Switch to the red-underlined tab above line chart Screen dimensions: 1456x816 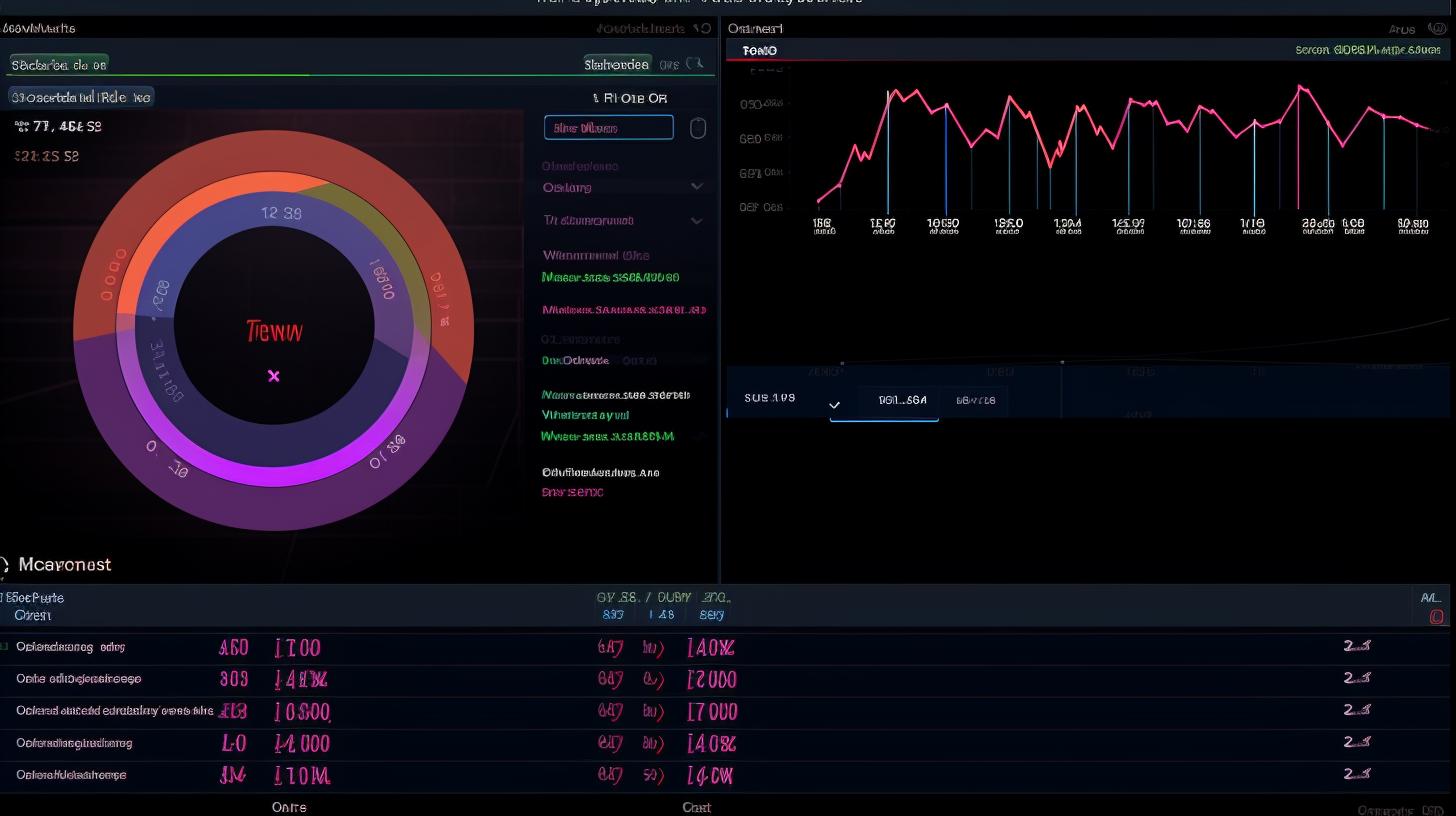click(x=760, y=51)
